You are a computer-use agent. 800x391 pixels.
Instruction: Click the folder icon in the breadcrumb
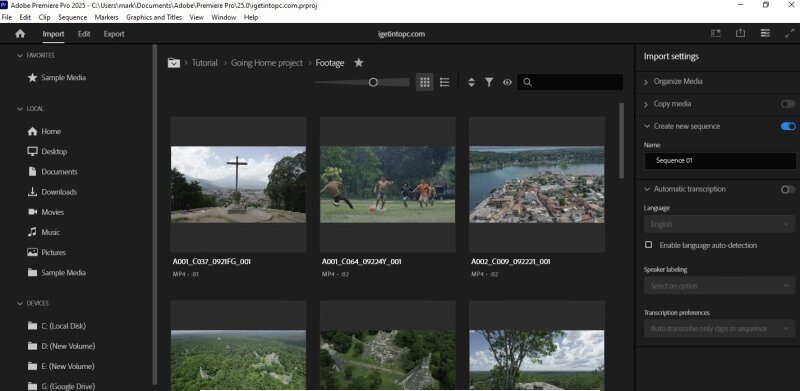(174, 63)
